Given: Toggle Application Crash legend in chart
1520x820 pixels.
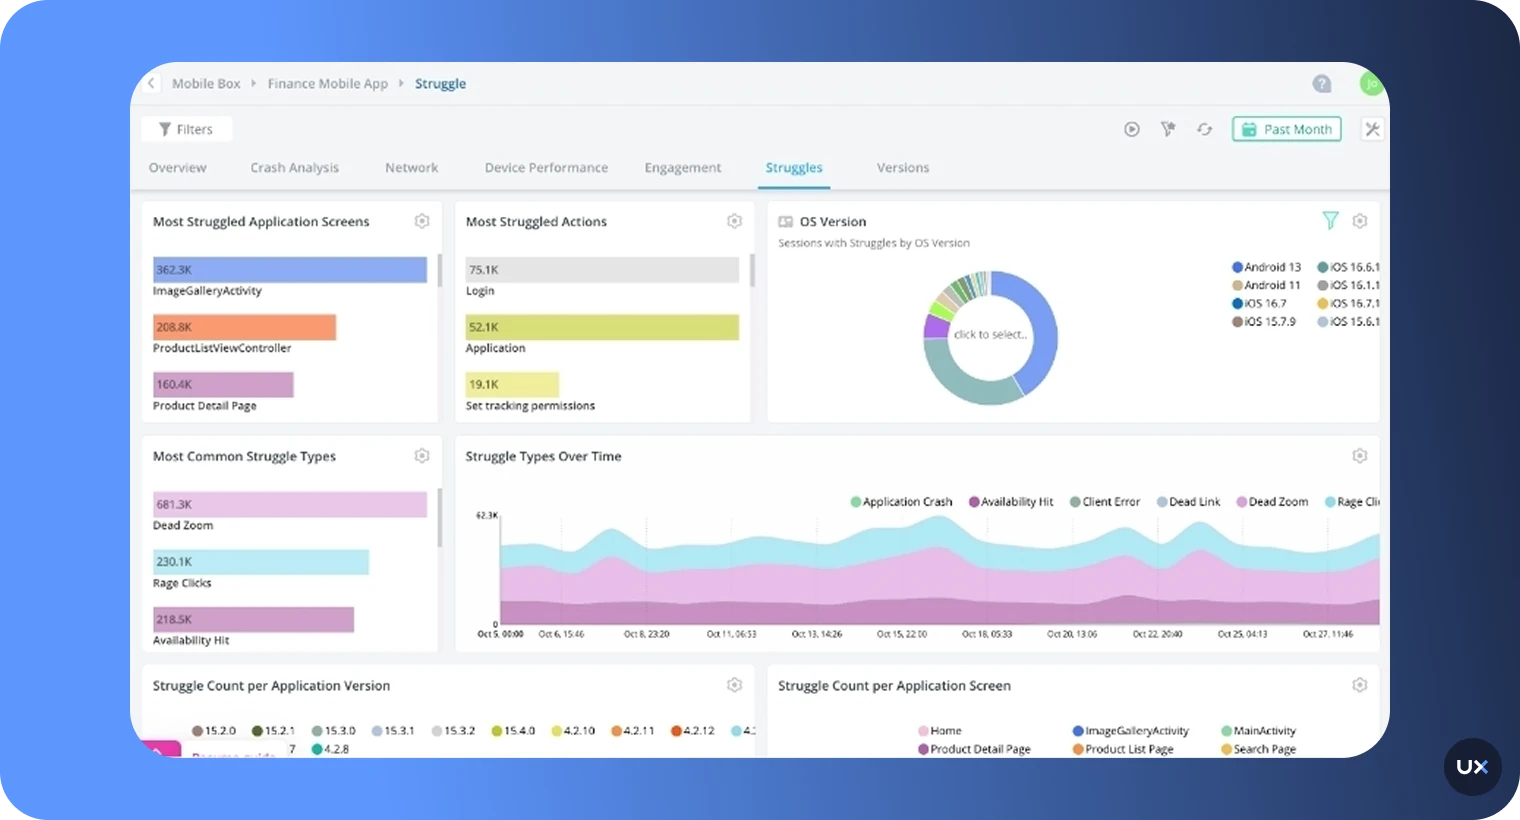Looking at the screenshot, I should point(901,502).
